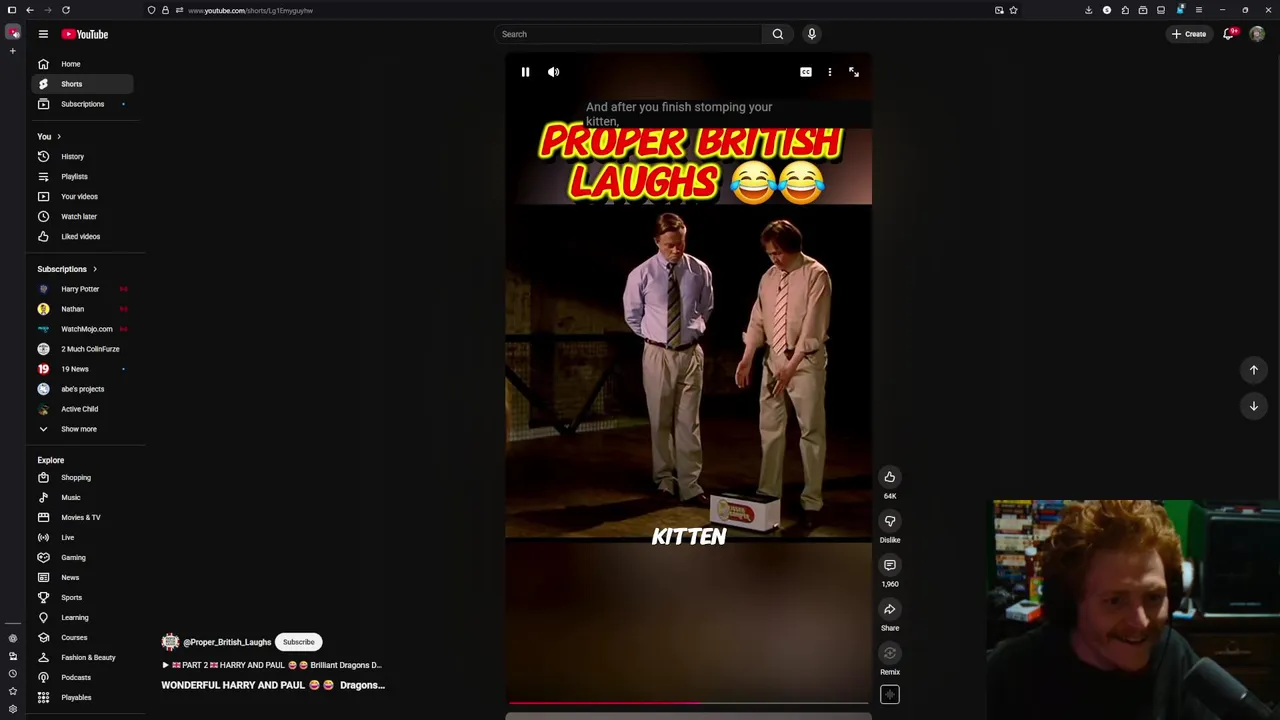Open Learning in Explore

click(x=83, y=617)
